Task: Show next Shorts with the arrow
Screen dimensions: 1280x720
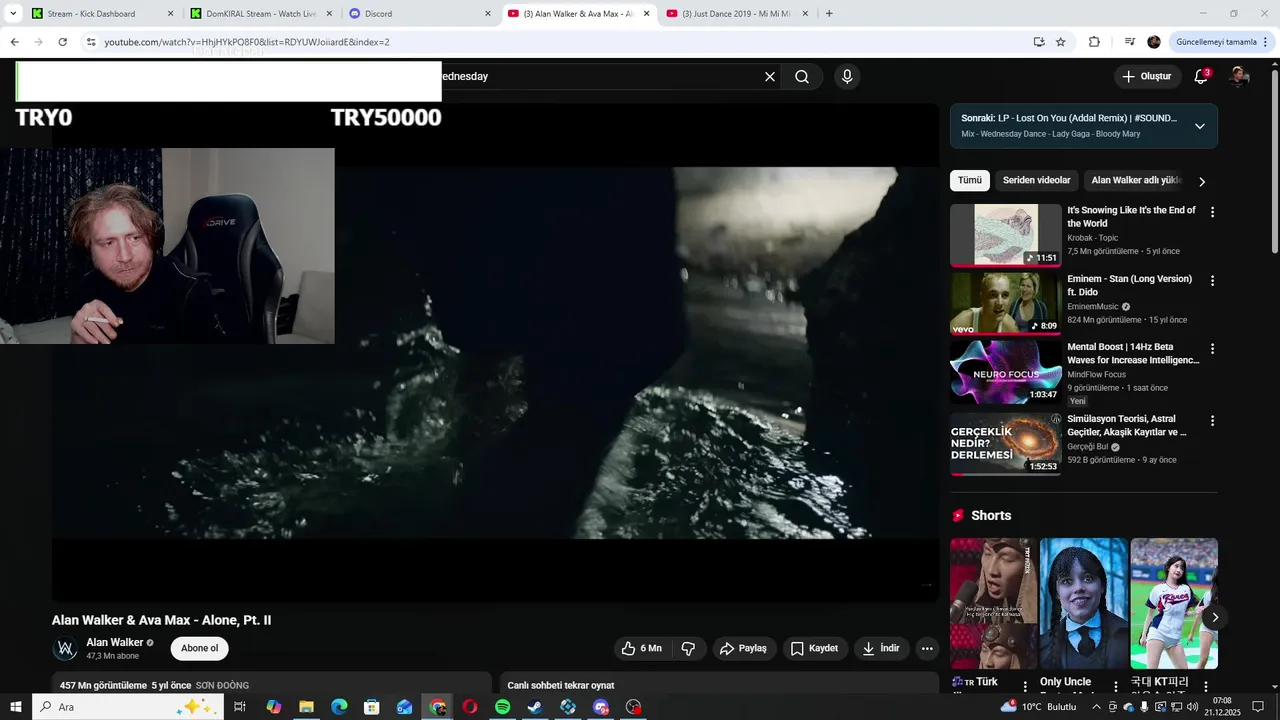Action: 1215,617
